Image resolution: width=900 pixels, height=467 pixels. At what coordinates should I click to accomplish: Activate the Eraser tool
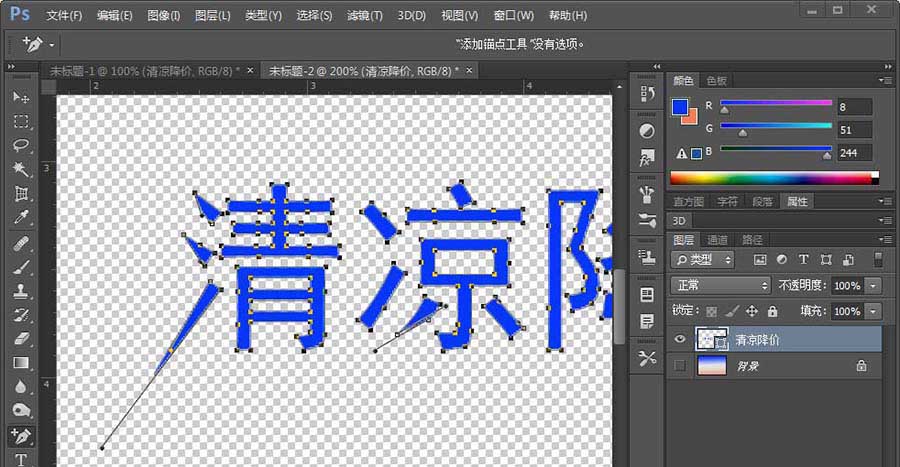[21, 339]
